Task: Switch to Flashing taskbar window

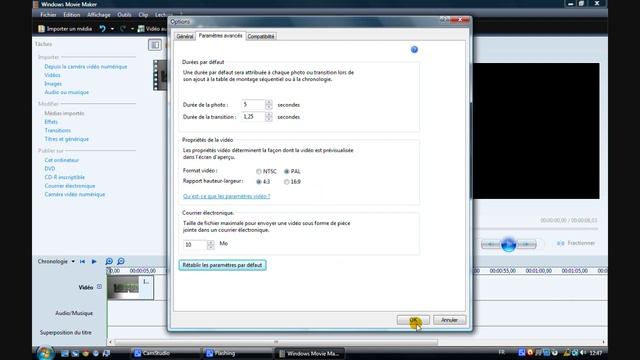Action: point(237,353)
